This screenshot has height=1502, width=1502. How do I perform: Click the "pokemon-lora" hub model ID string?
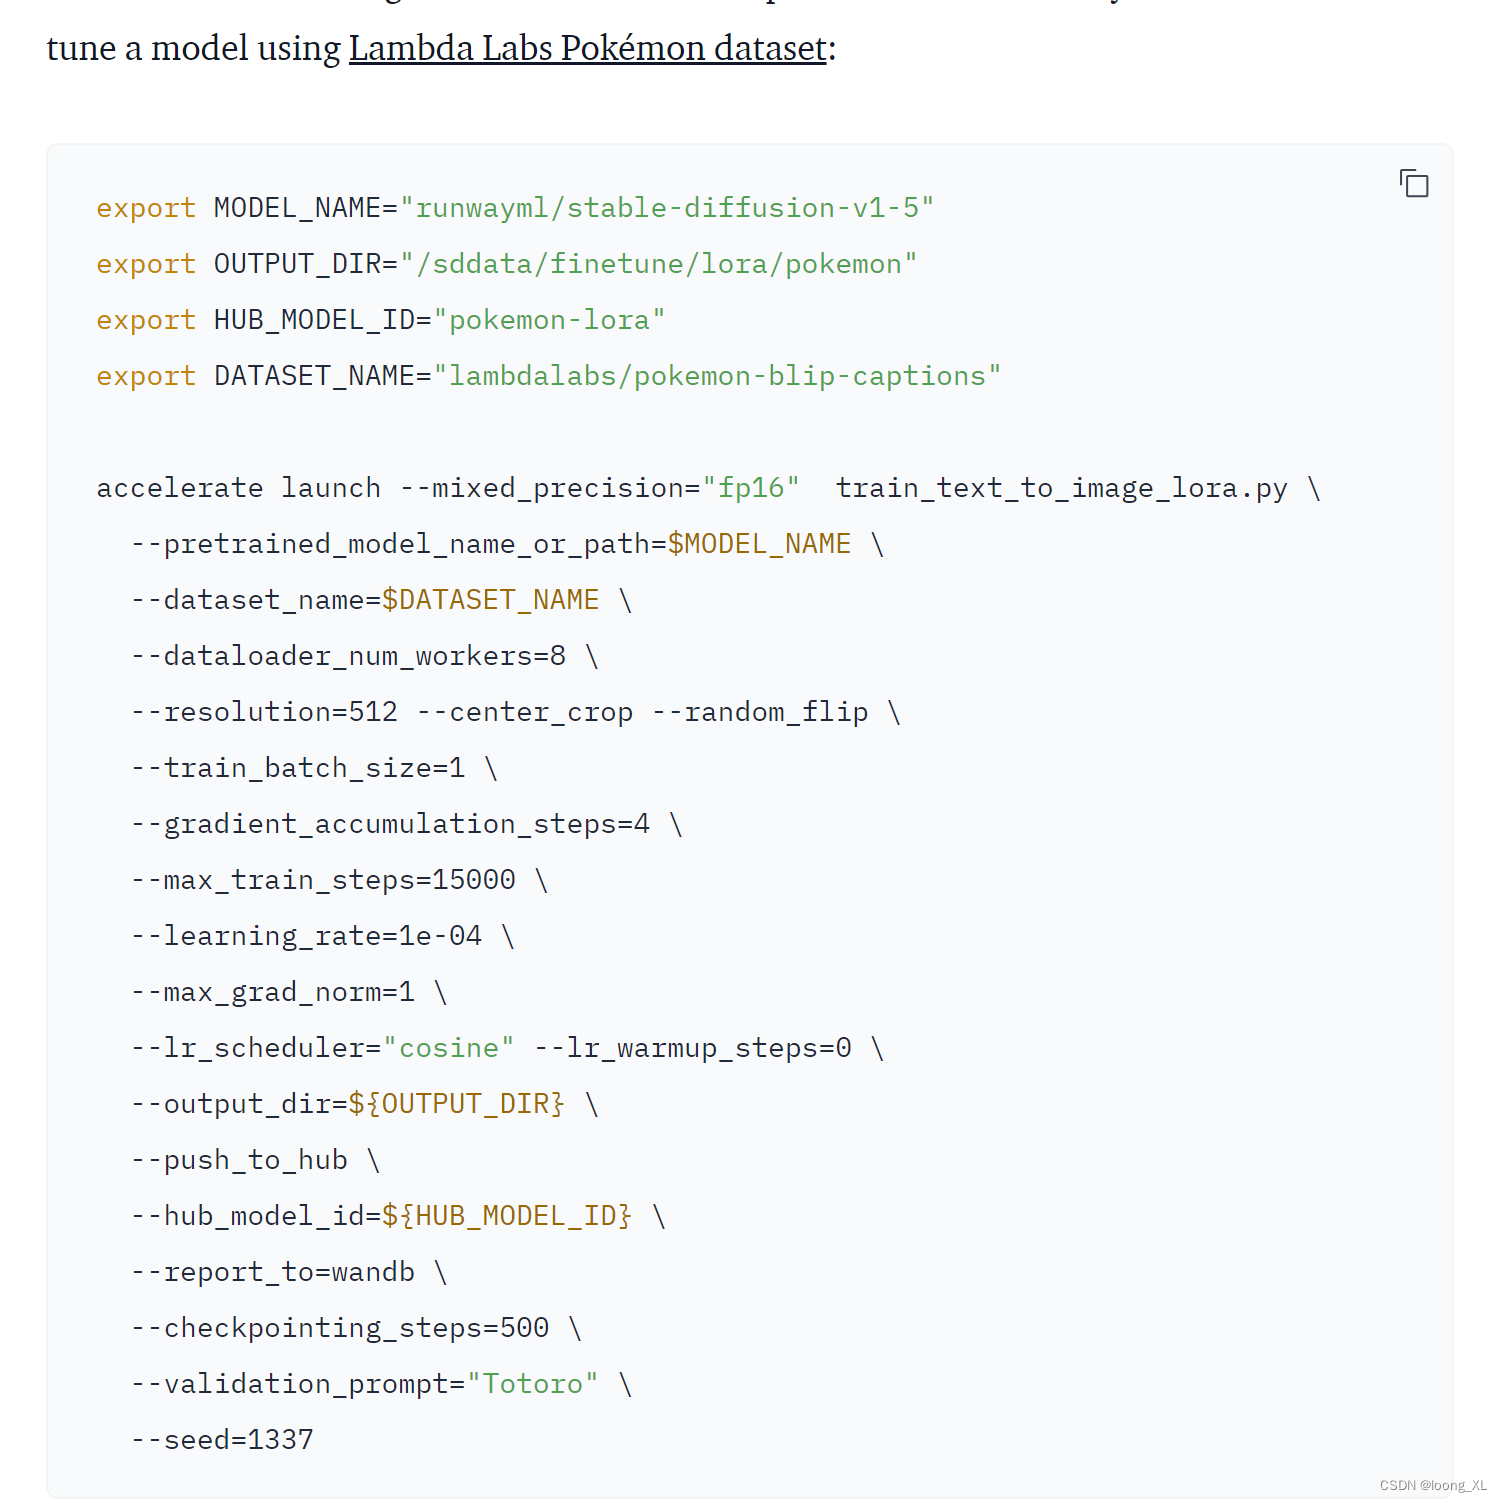pyautogui.click(x=549, y=320)
